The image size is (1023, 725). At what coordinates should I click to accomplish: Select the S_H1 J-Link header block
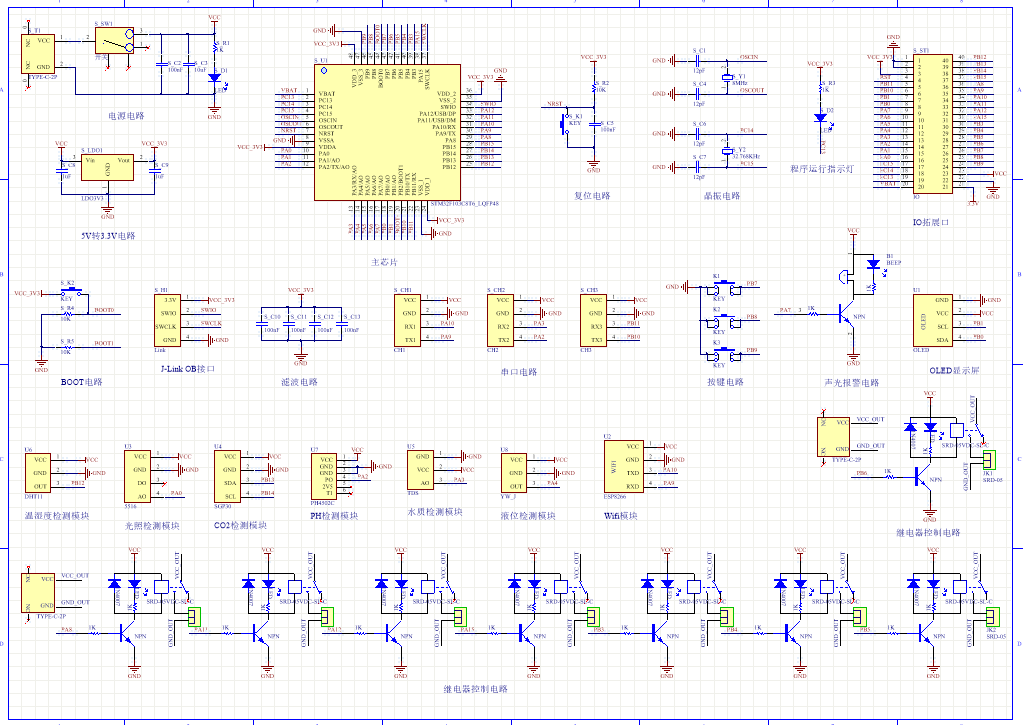[x=169, y=319]
